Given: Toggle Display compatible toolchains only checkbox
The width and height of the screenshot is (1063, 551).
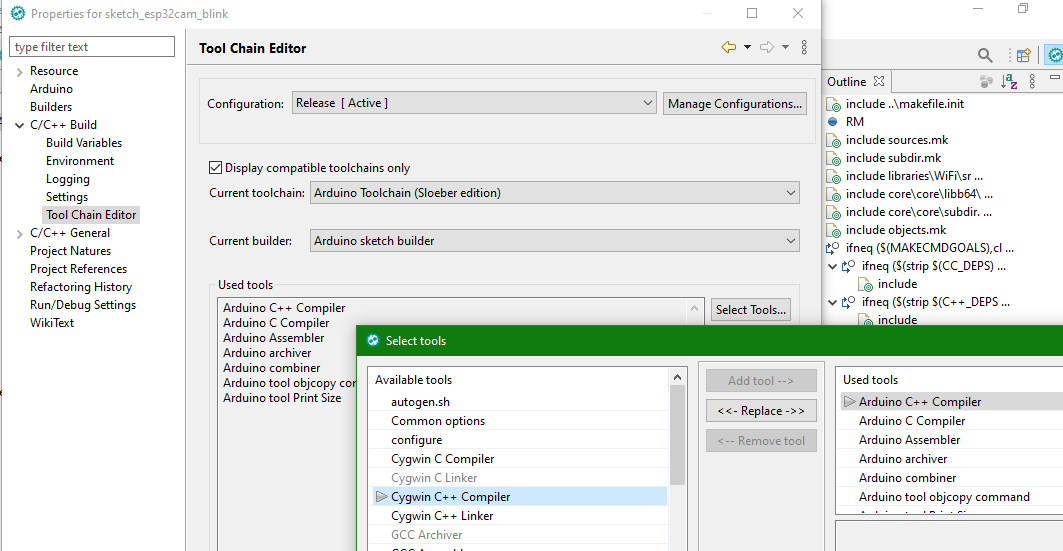Looking at the screenshot, I should pyautogui.click(x=216, y=167).
